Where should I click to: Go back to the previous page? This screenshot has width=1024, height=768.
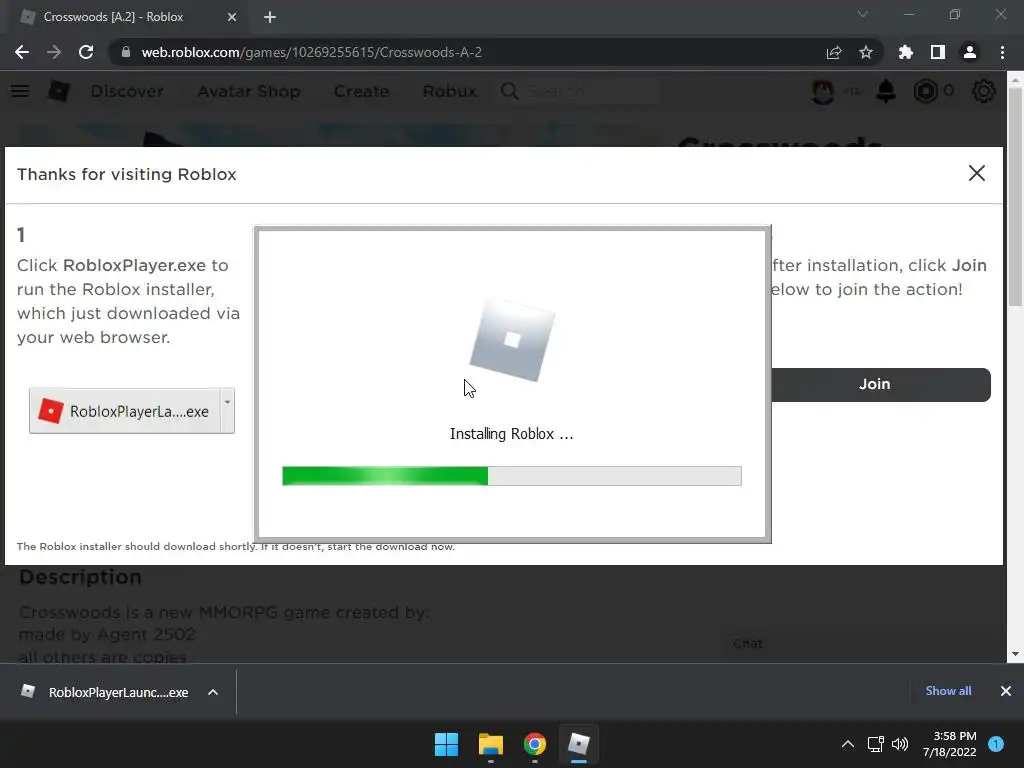pyautogui.click(x=22, y=52)
